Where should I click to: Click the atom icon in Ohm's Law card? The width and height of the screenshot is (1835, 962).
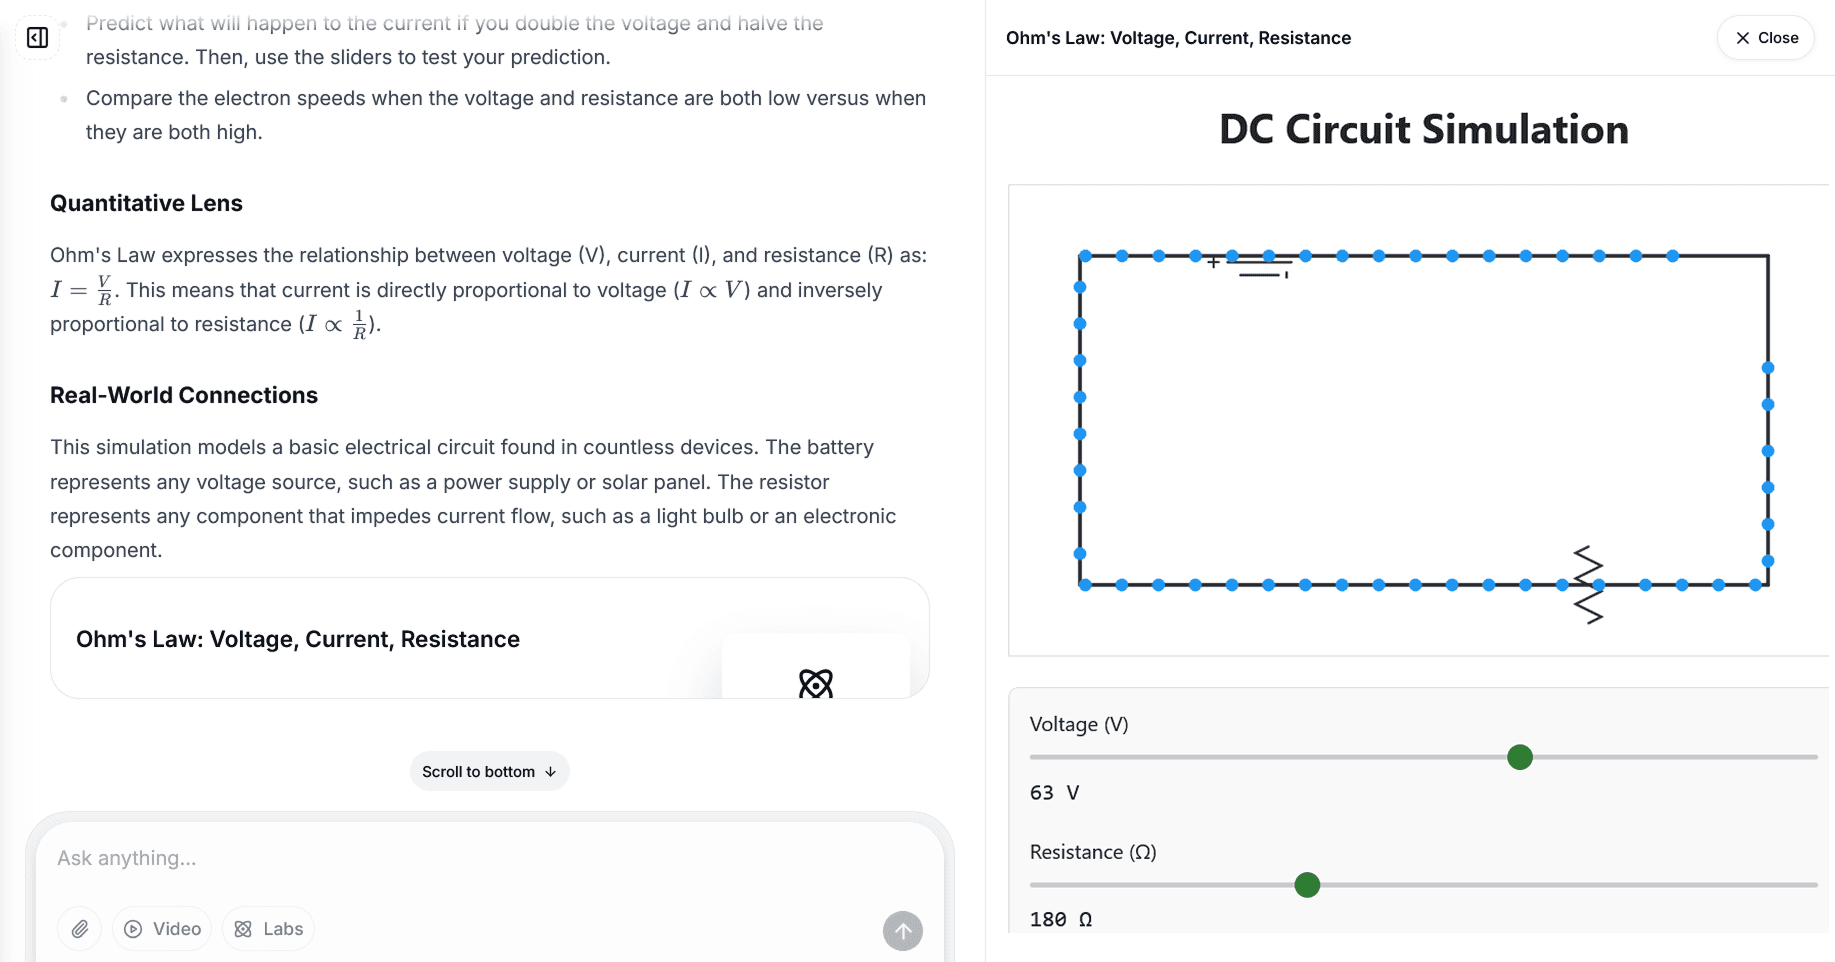[816, 683]
